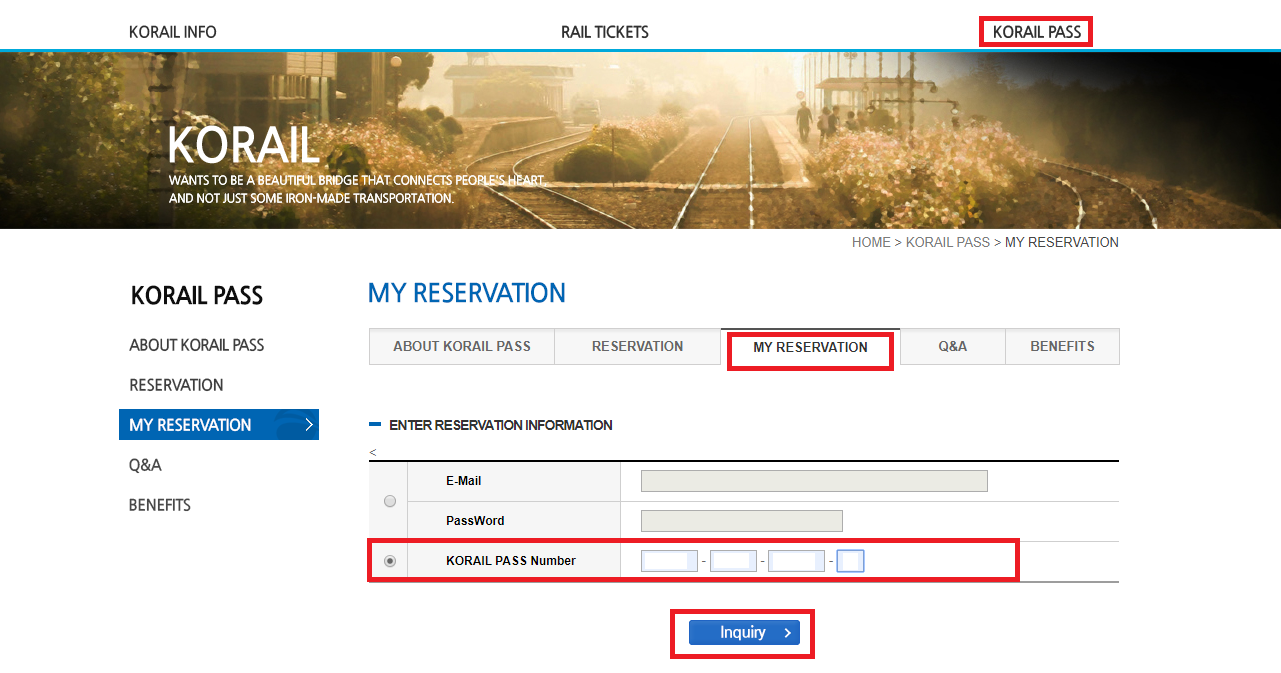The height and width of the screenshot is (673, 1281).
Task: Open BENEFITS from the left sidebar
Action: coord(160,505)
